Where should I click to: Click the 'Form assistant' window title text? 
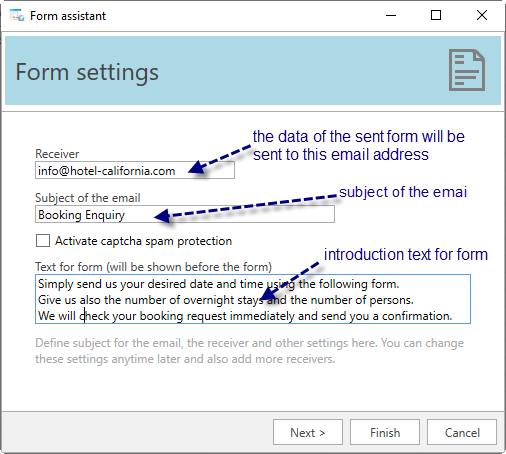pos(68,16)
